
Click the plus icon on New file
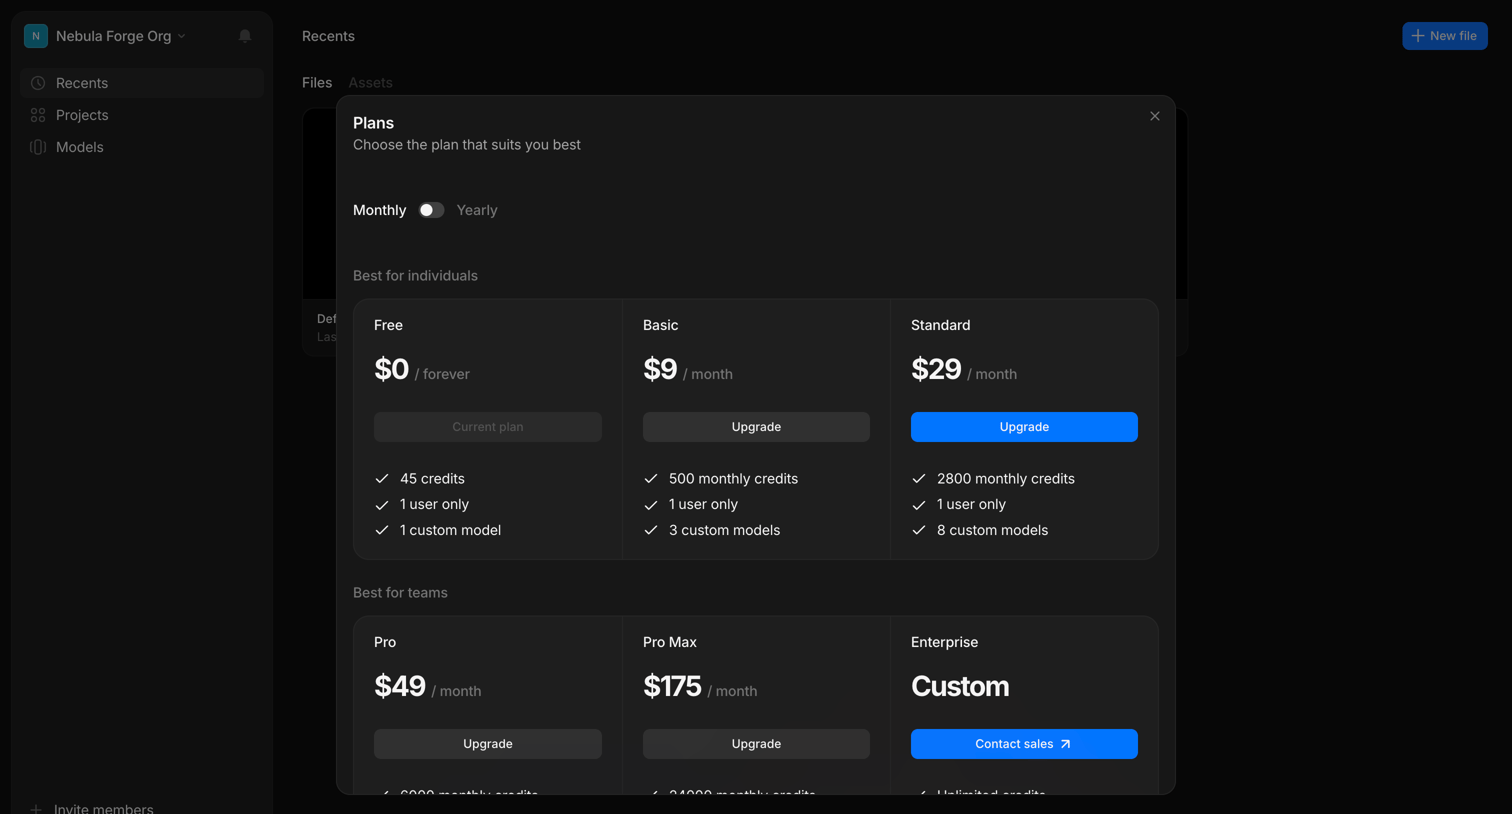pyautogui.click(x=1417, y=36)
